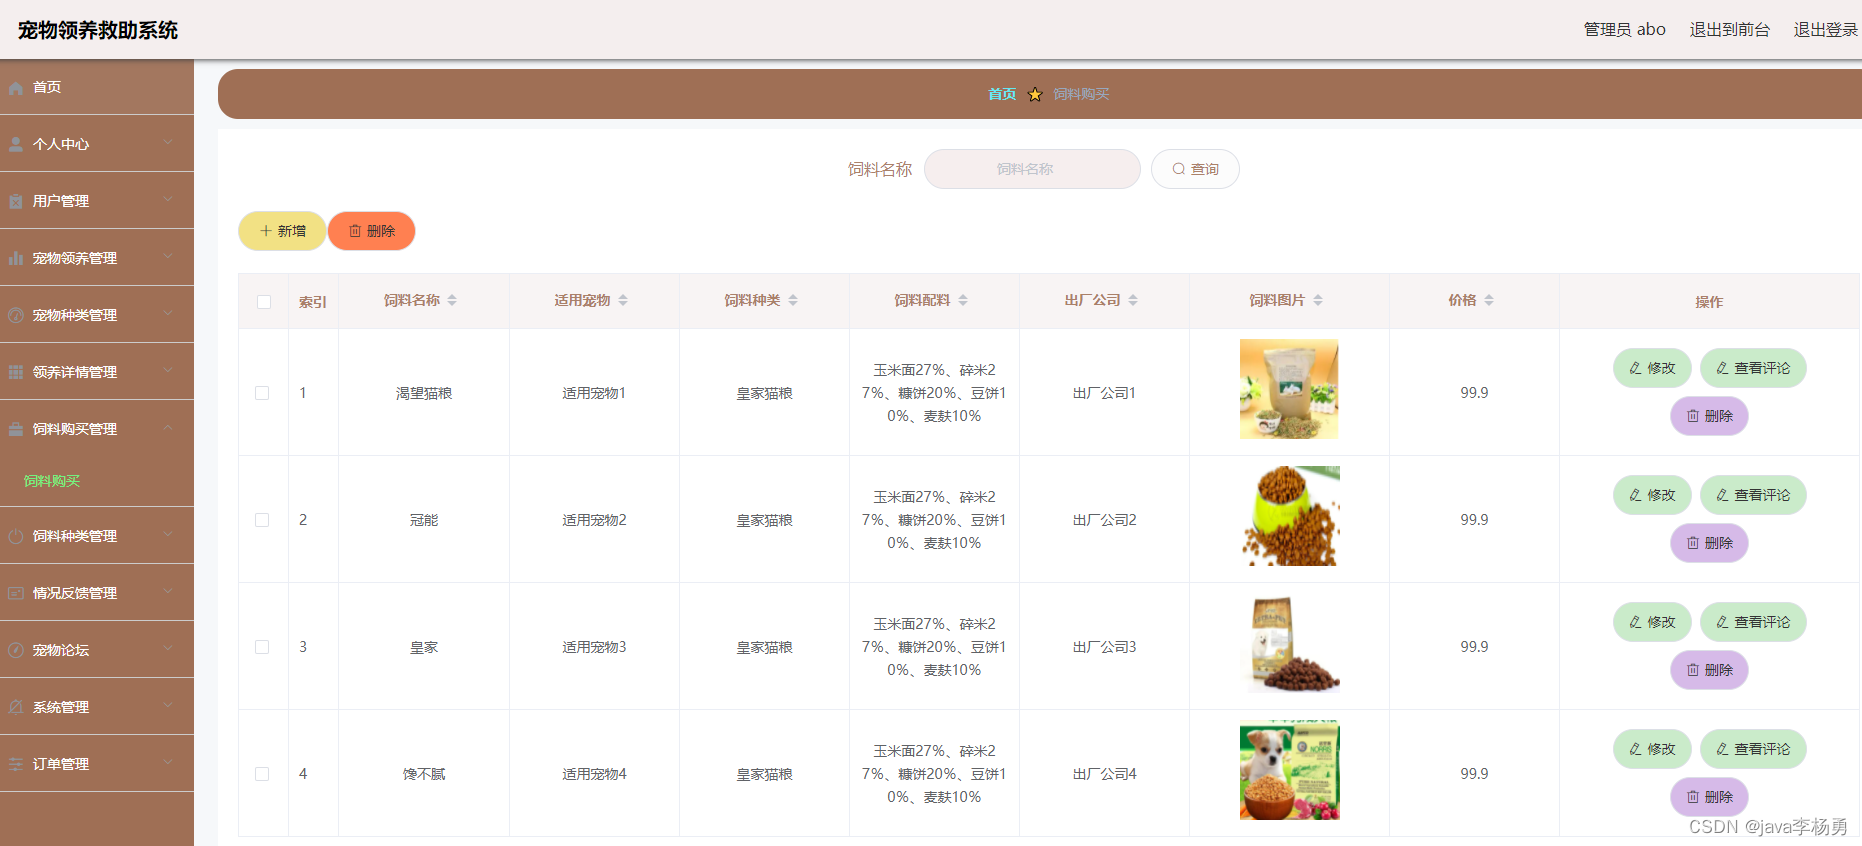This screenshot has width=1862, height=846.
Task: Expand the 订单管理 menu chevron
Action: click(x=168, y=763)
